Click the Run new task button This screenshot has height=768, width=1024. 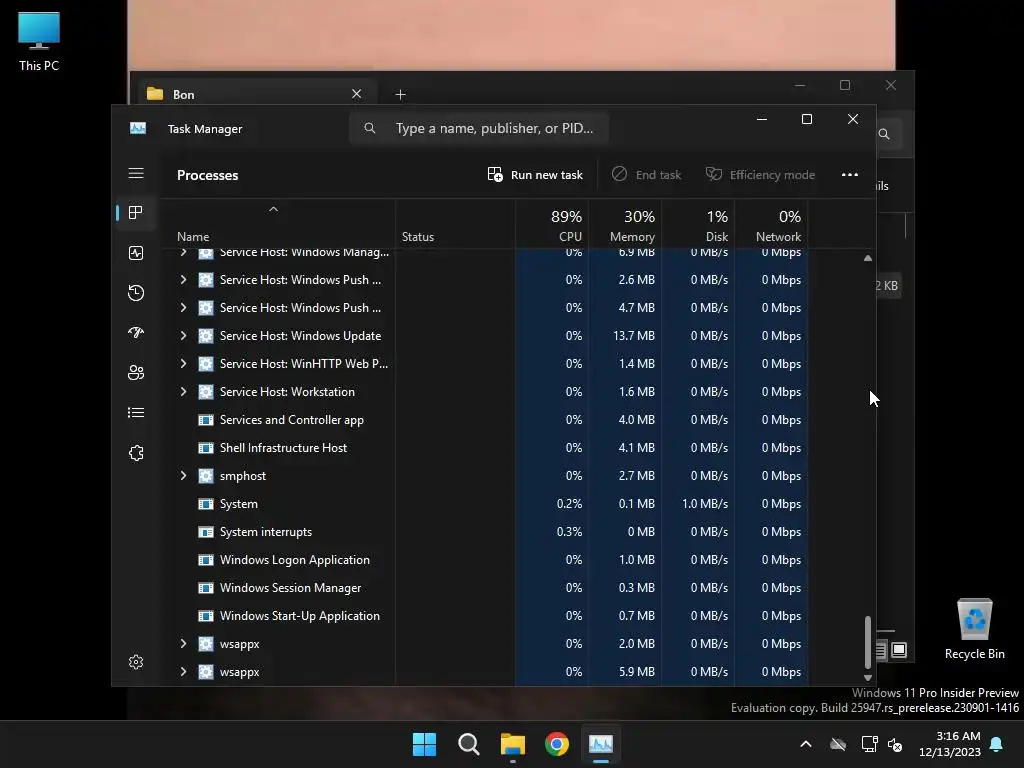pos(535,174)
